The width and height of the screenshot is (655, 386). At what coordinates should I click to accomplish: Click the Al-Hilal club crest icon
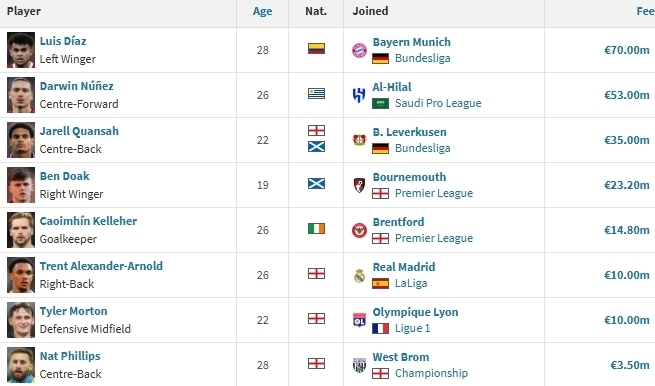359,95
